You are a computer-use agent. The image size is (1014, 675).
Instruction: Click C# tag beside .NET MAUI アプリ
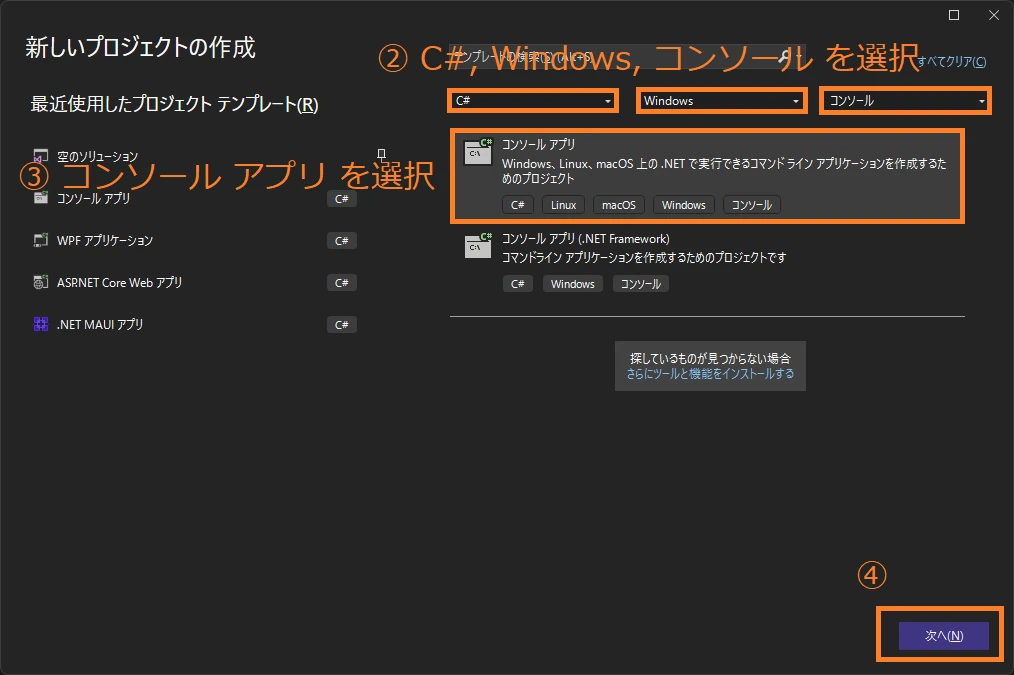pos(341,325)
